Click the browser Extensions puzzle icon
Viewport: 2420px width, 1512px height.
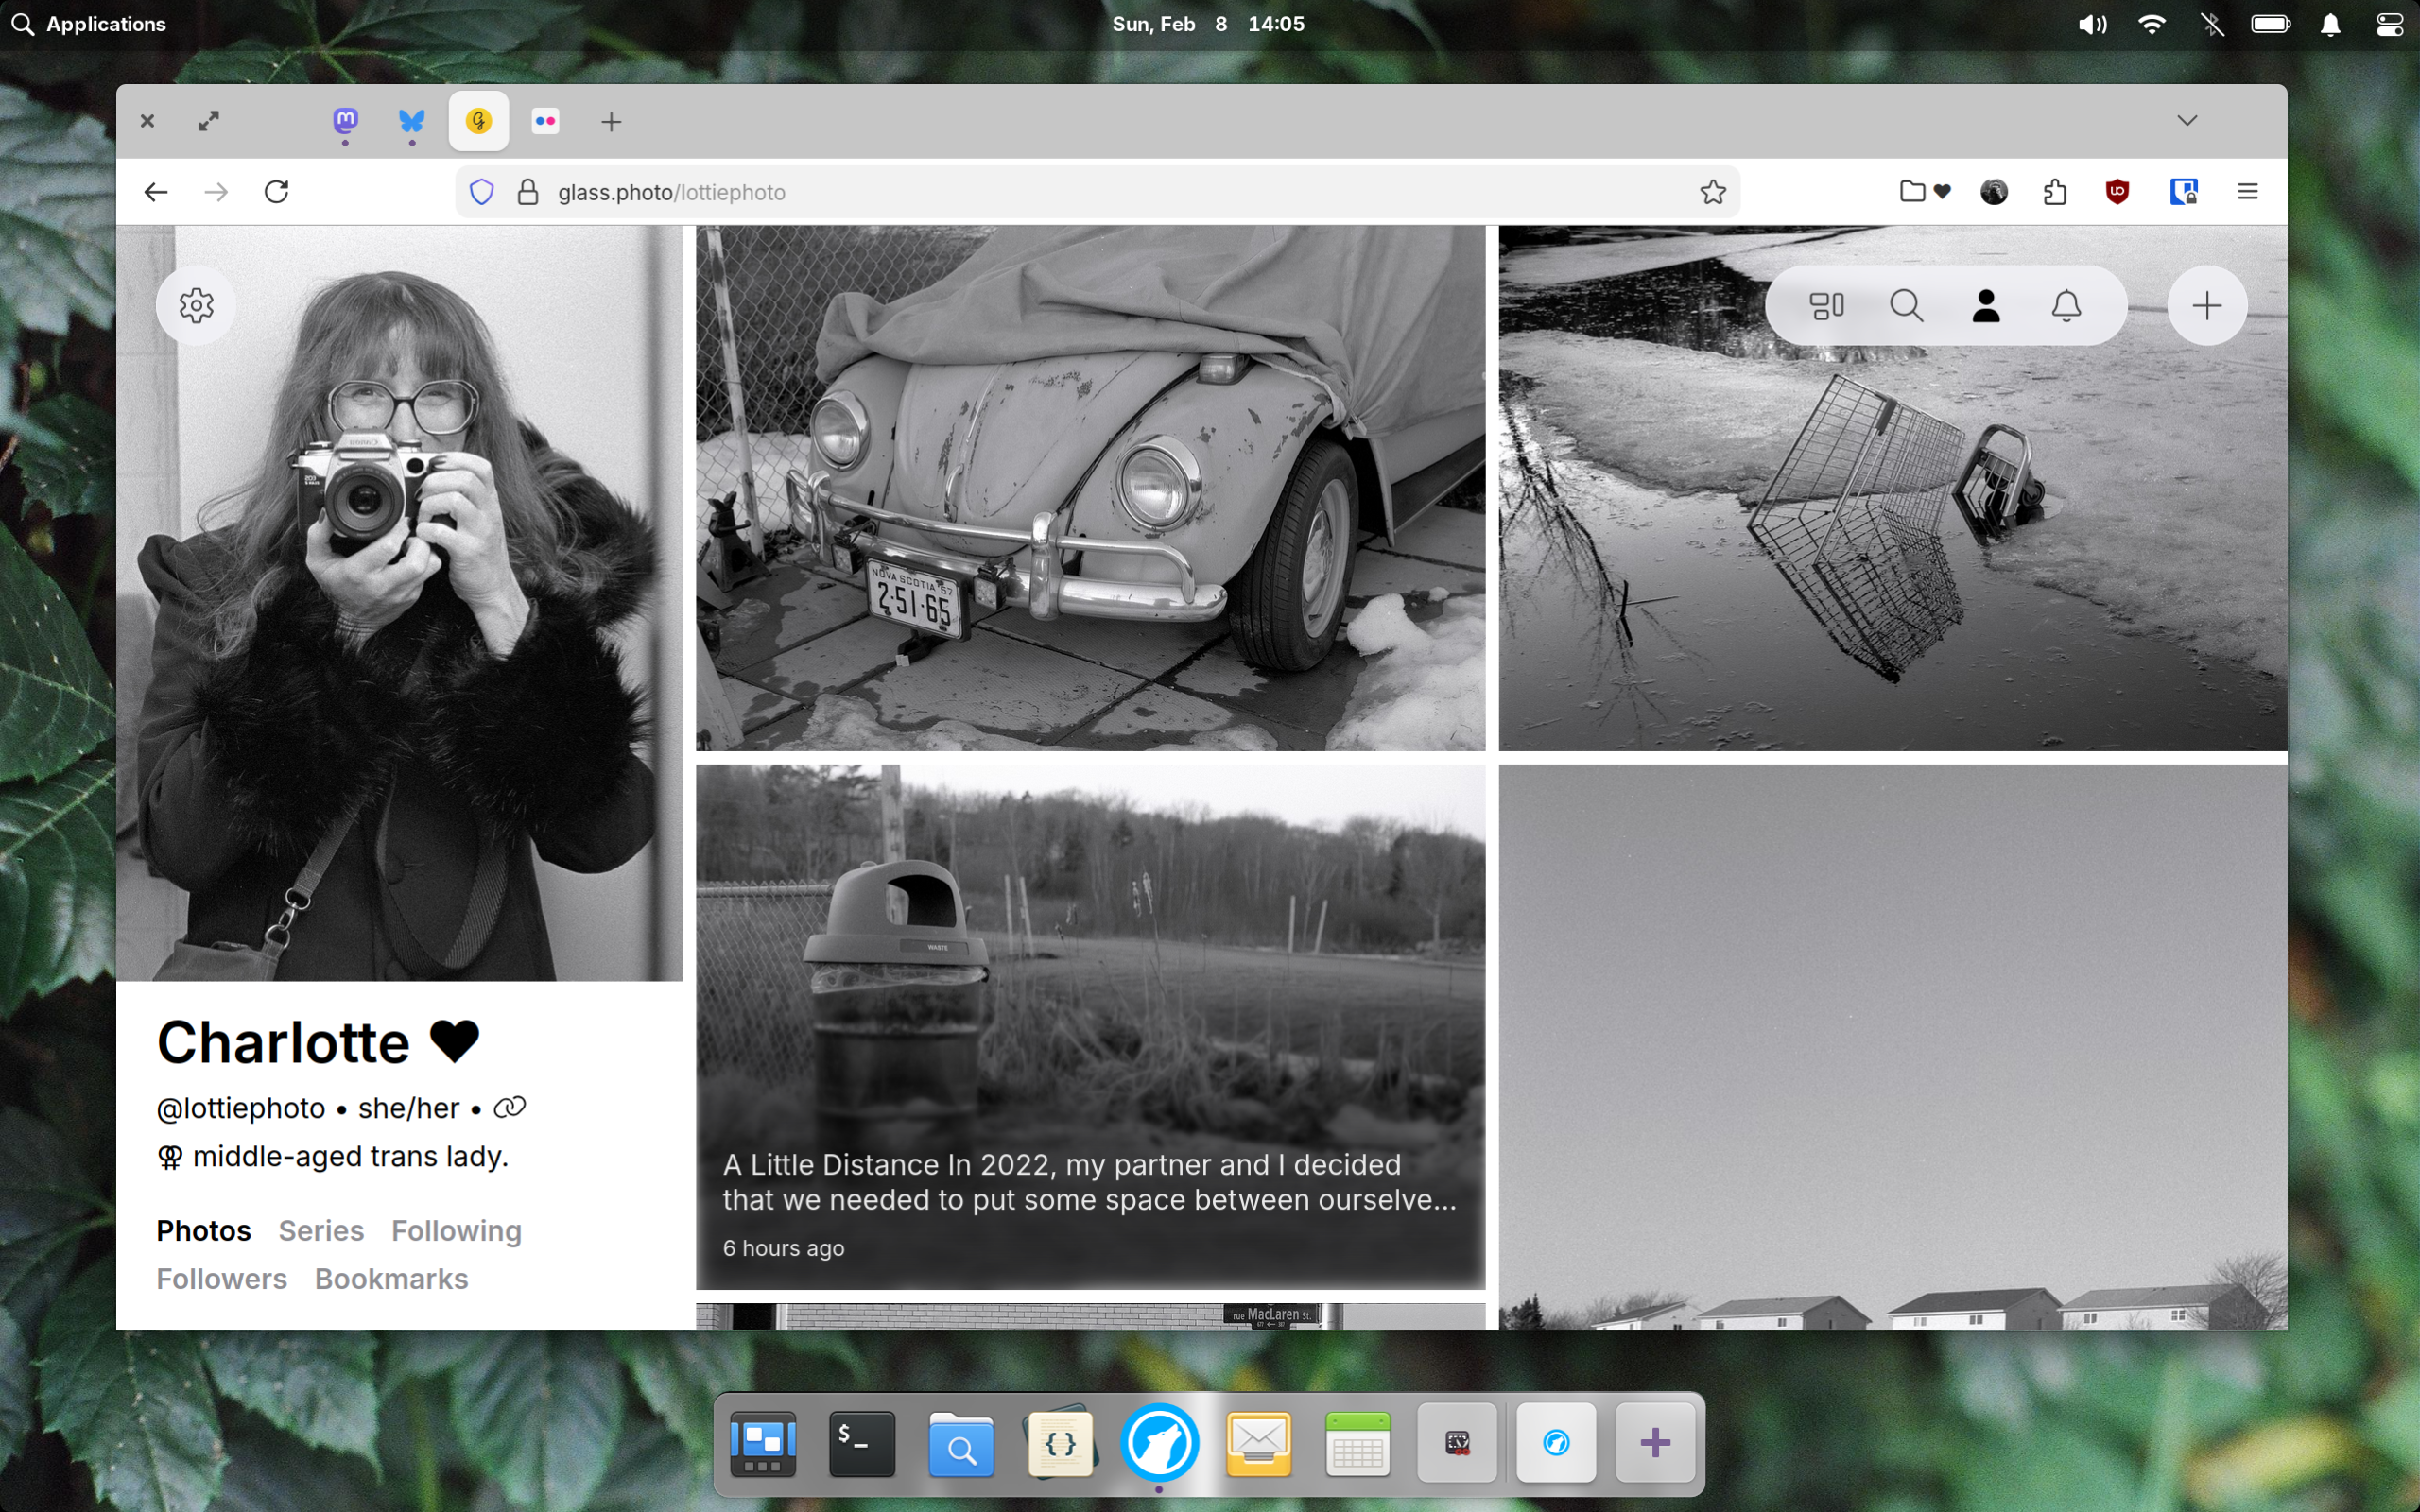point(2055,192)
